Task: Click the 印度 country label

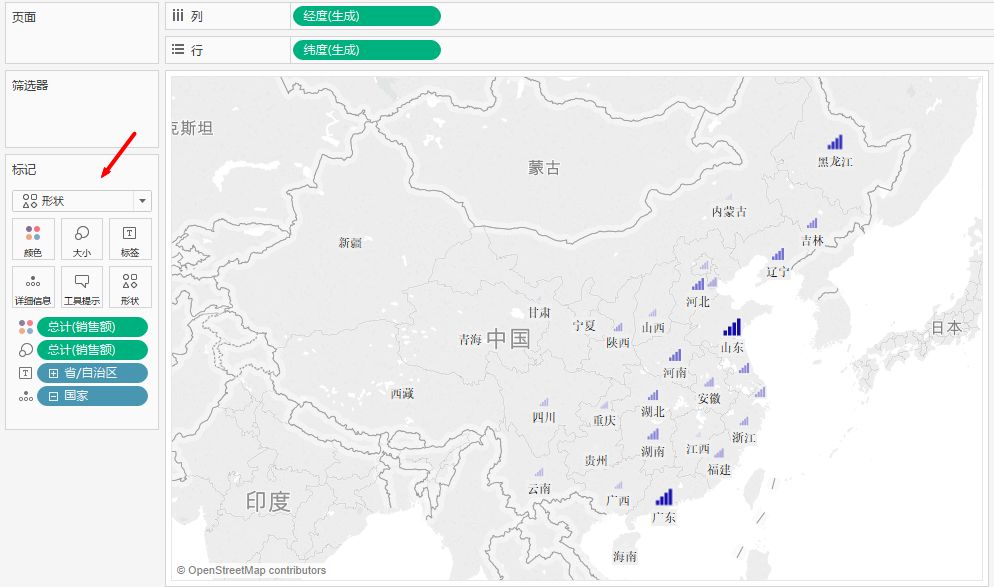Action: 268,501
